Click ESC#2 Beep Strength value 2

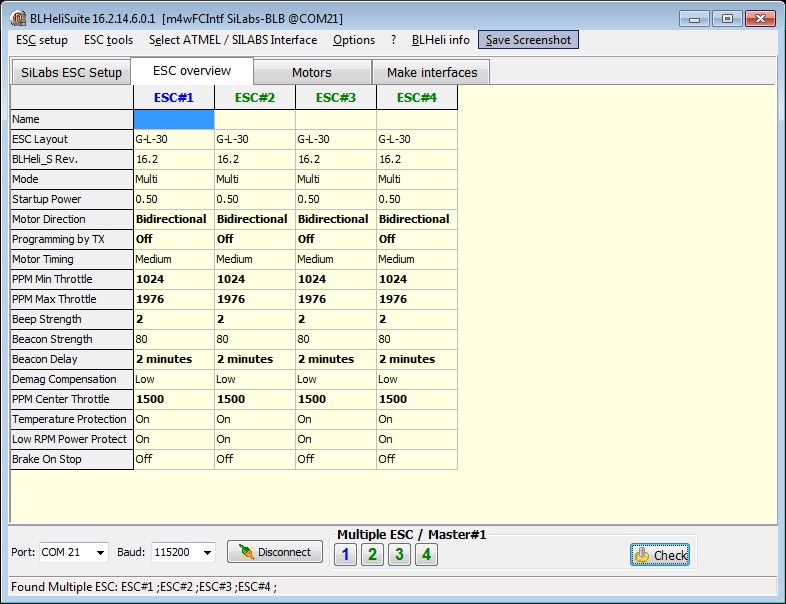pos(255,319)
